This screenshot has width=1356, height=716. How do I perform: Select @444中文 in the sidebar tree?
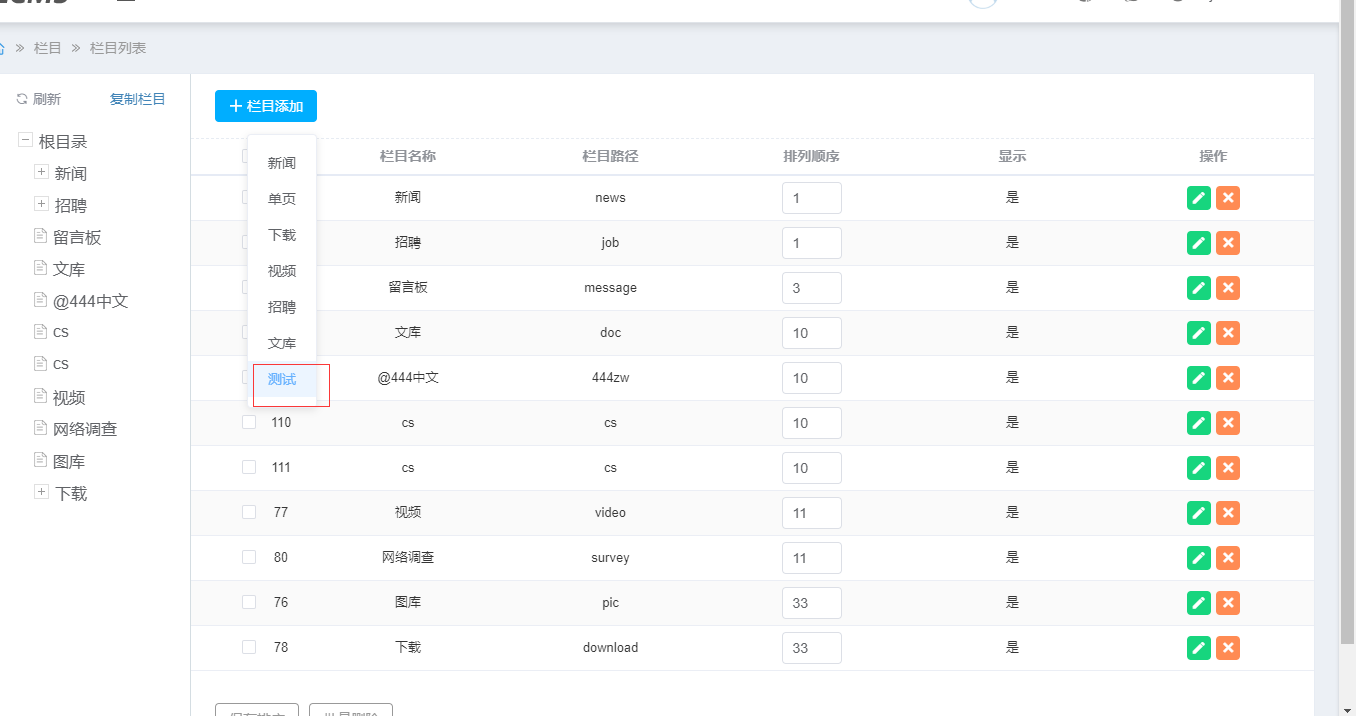90,301
